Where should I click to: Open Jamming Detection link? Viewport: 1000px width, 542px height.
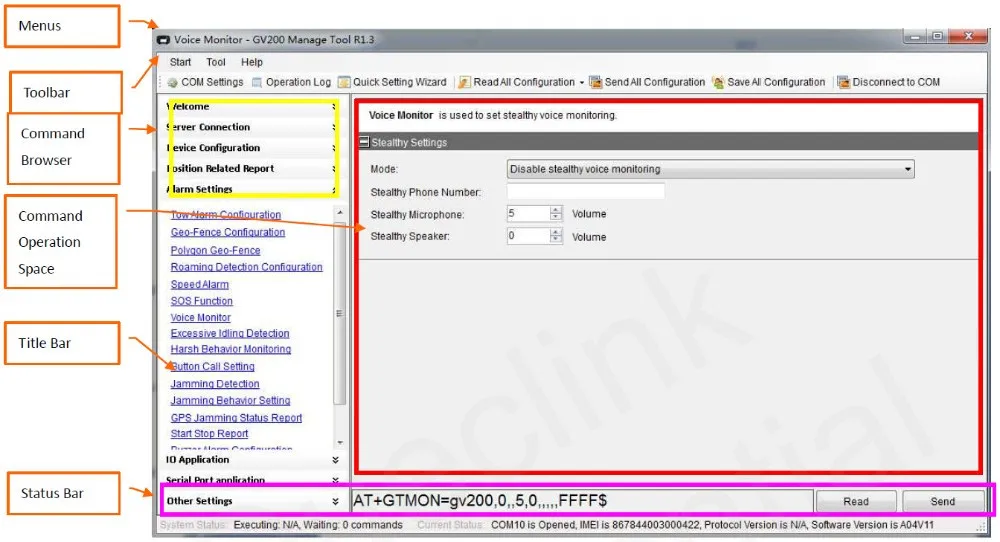[x=215, y=384]
